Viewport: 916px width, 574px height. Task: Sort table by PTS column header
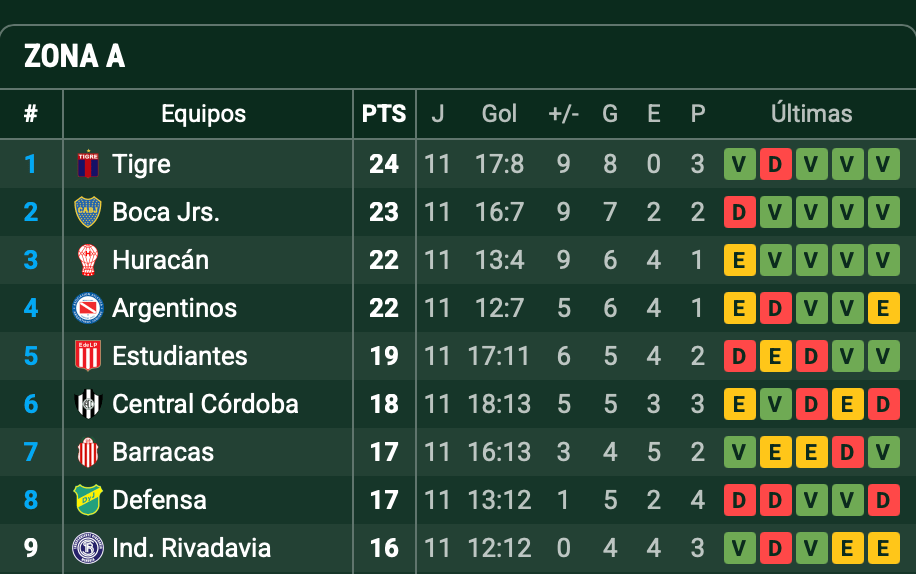[384, 114]
